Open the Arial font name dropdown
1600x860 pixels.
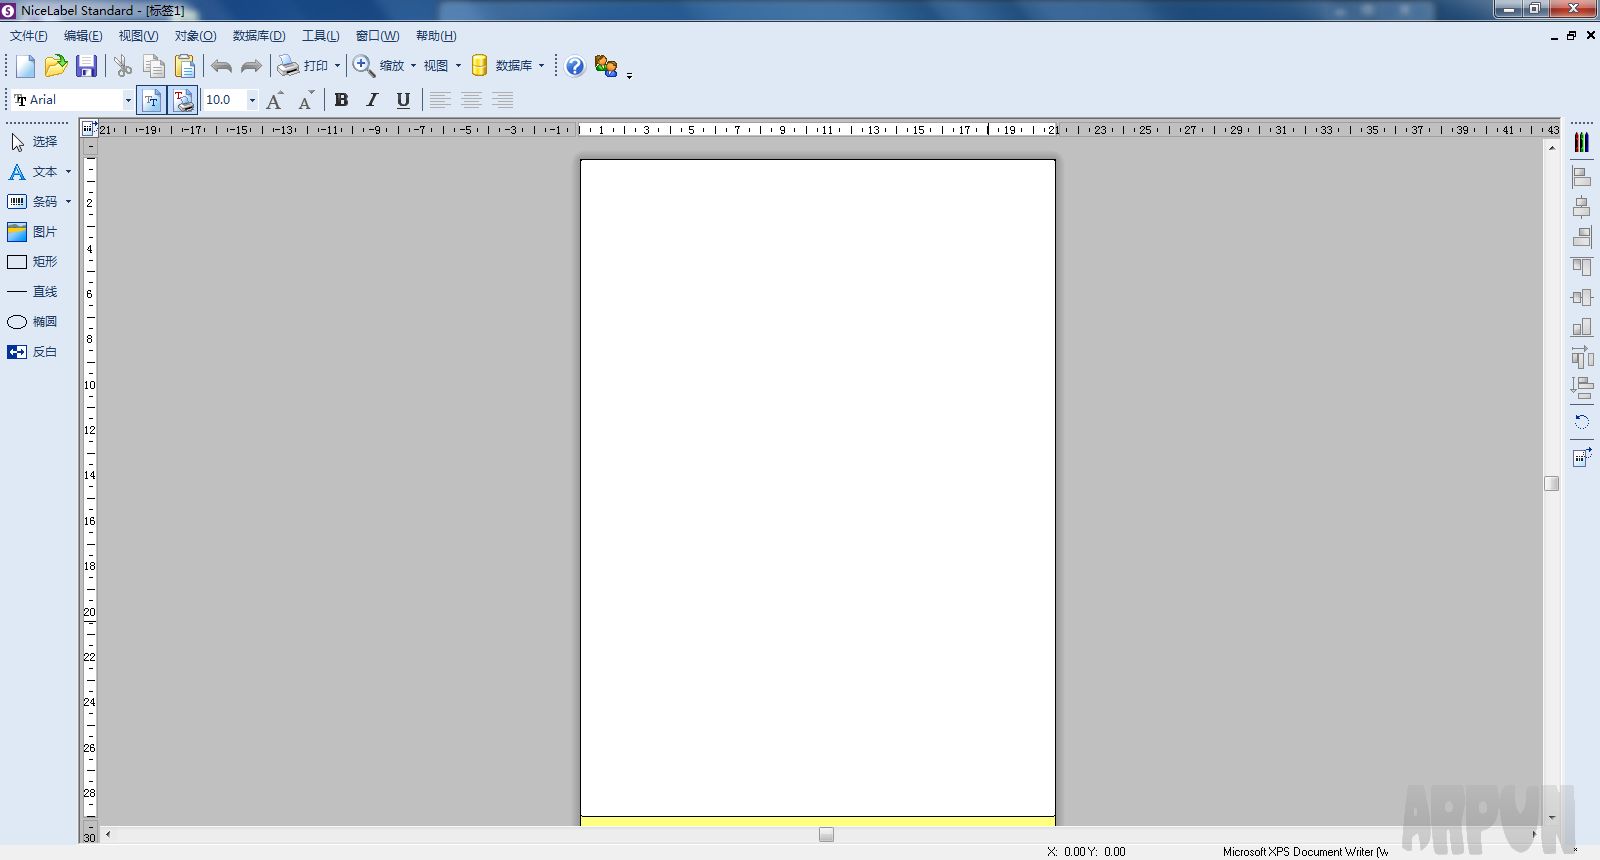point(128,100)
